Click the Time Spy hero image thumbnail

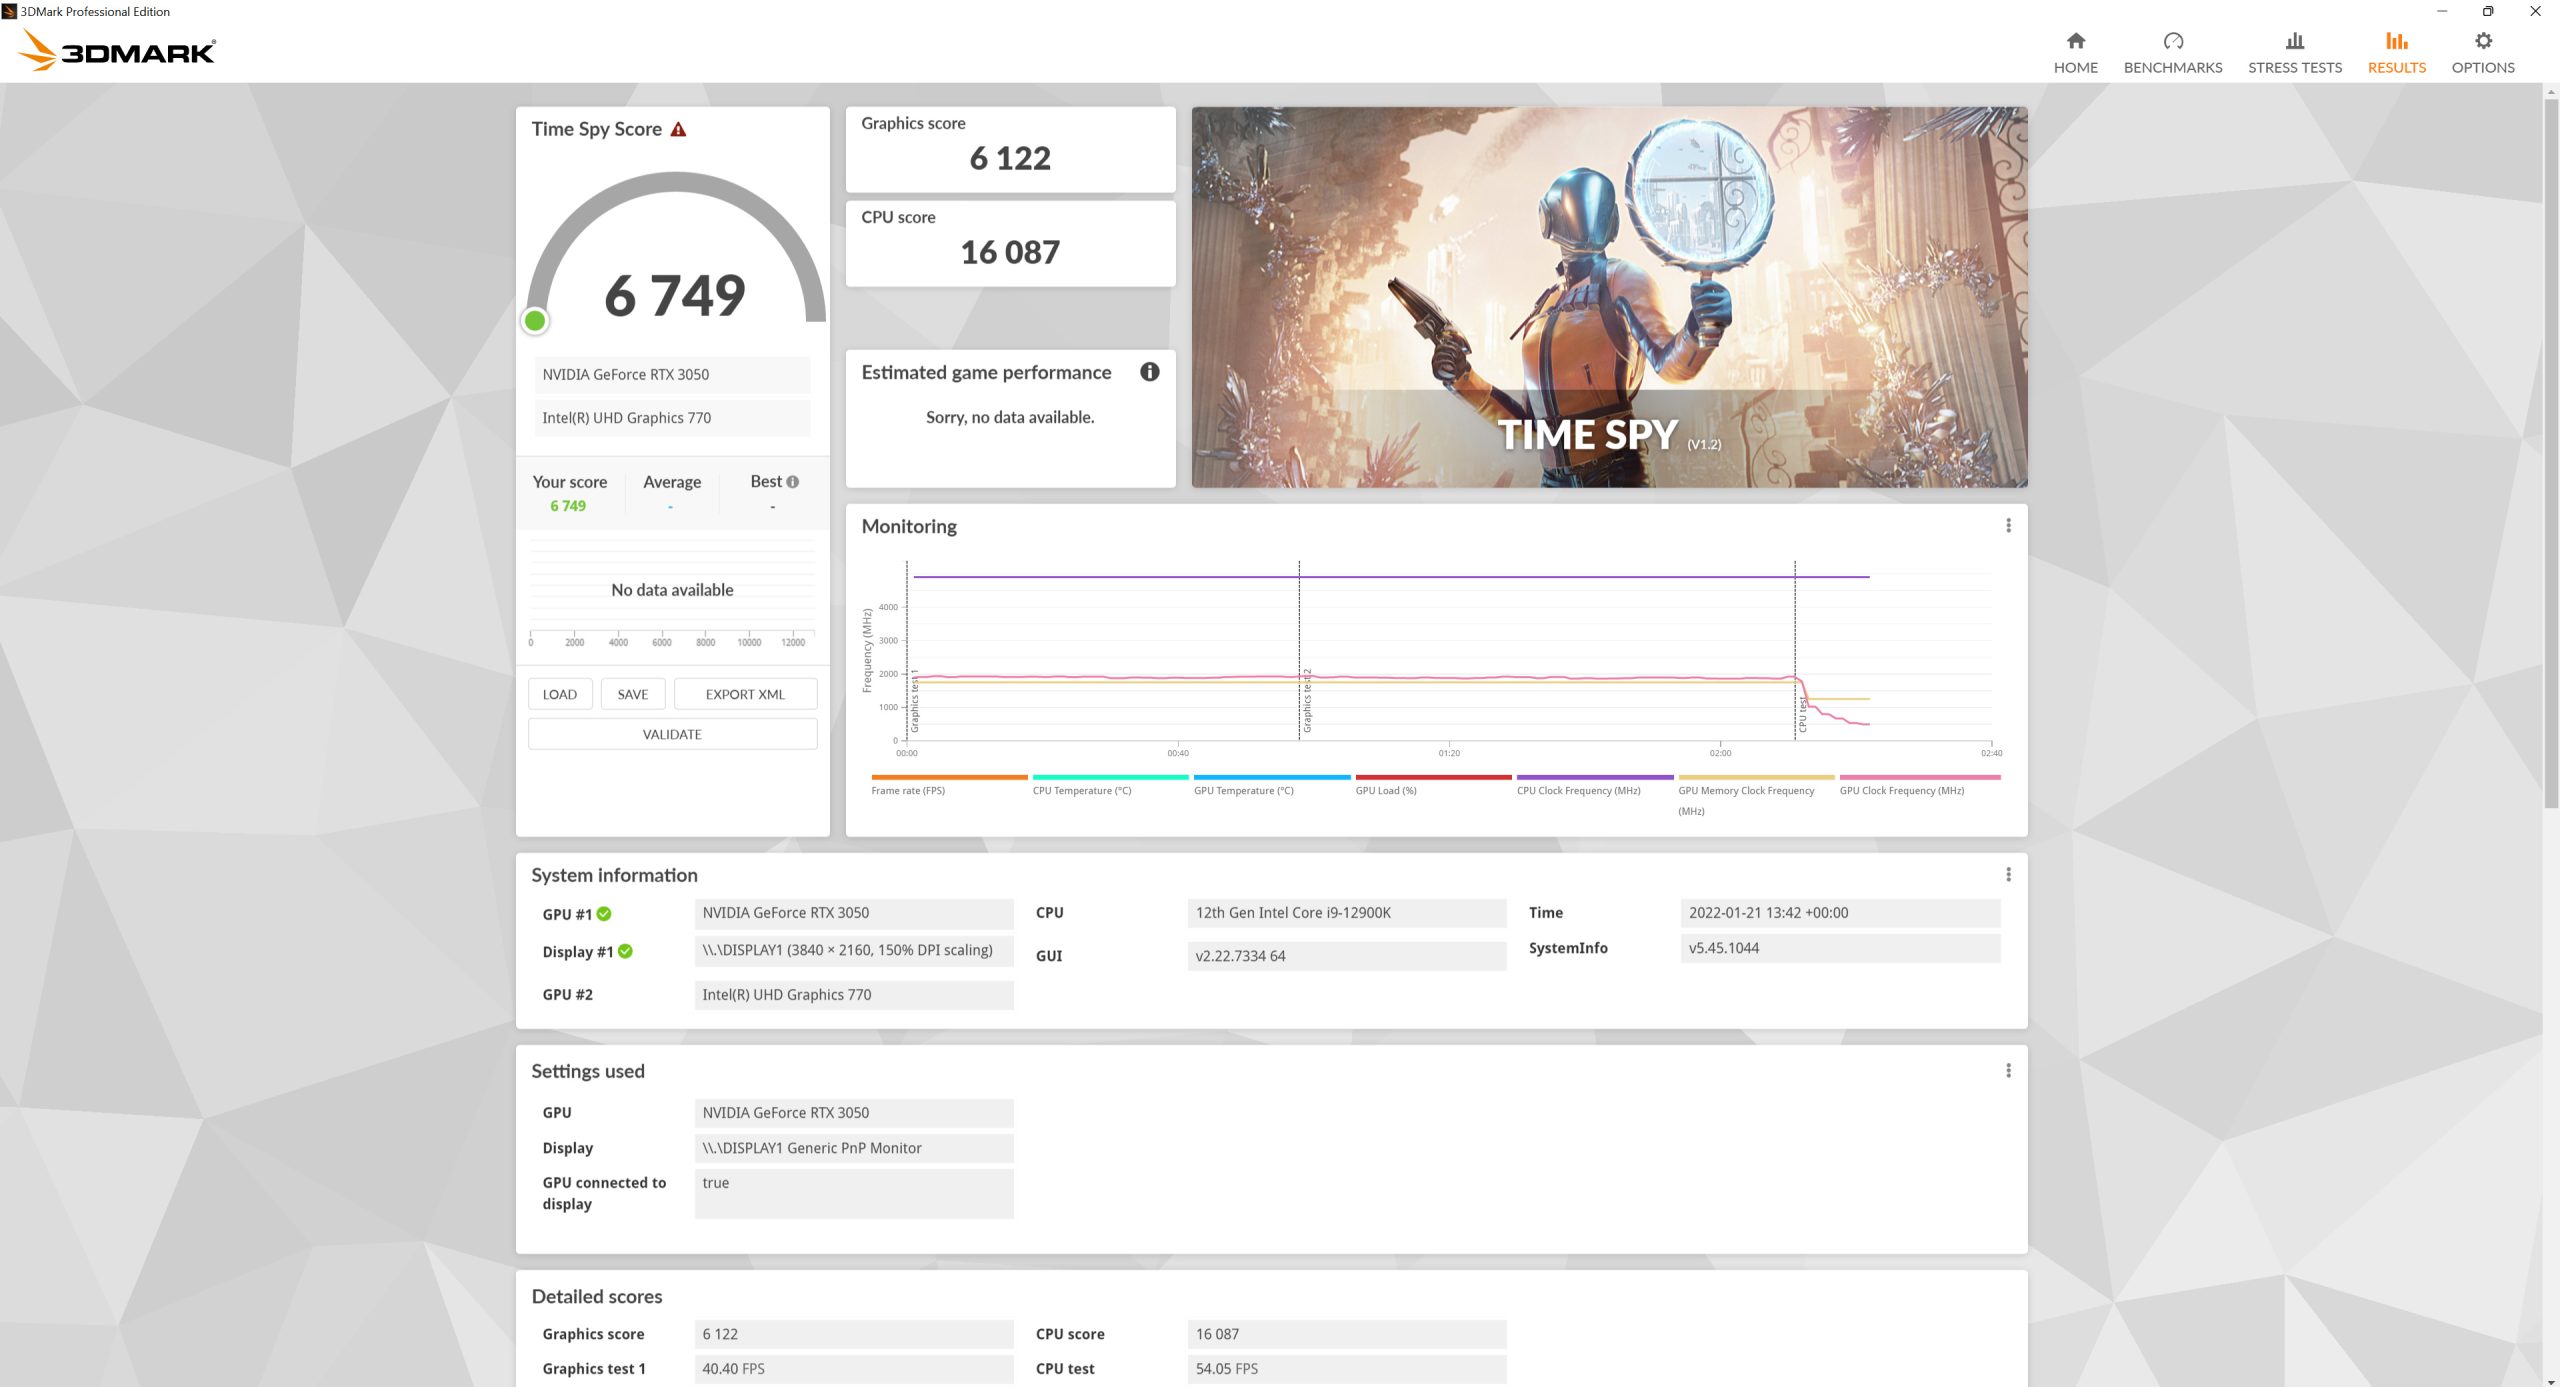1609,297
